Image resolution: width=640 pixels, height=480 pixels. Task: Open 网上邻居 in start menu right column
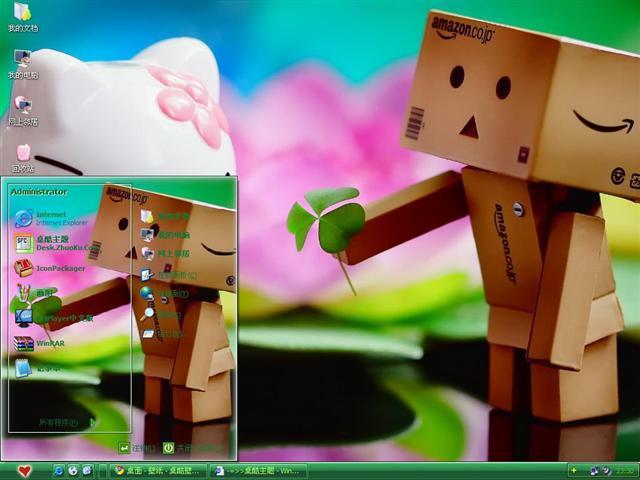[x=165, y=253]
